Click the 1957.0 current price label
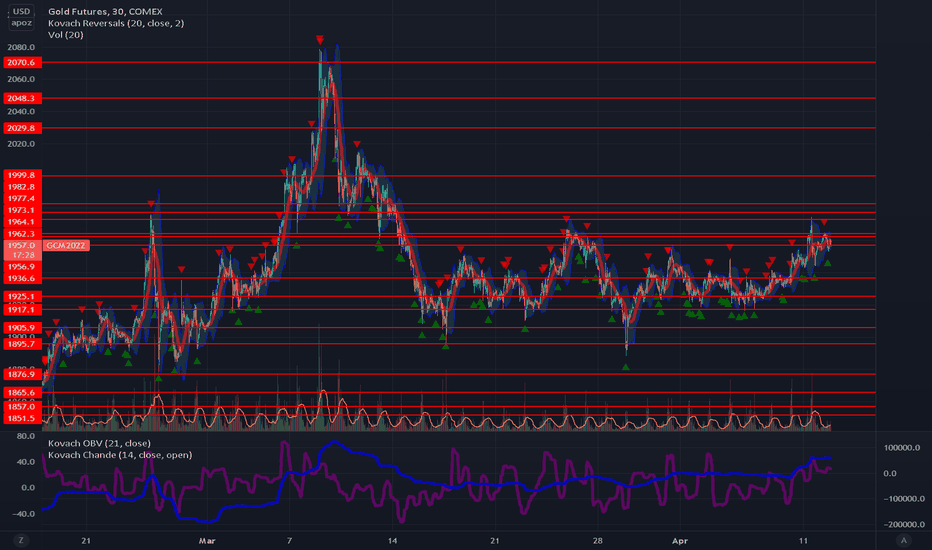 pyautogui.click(x=23, y=245)
